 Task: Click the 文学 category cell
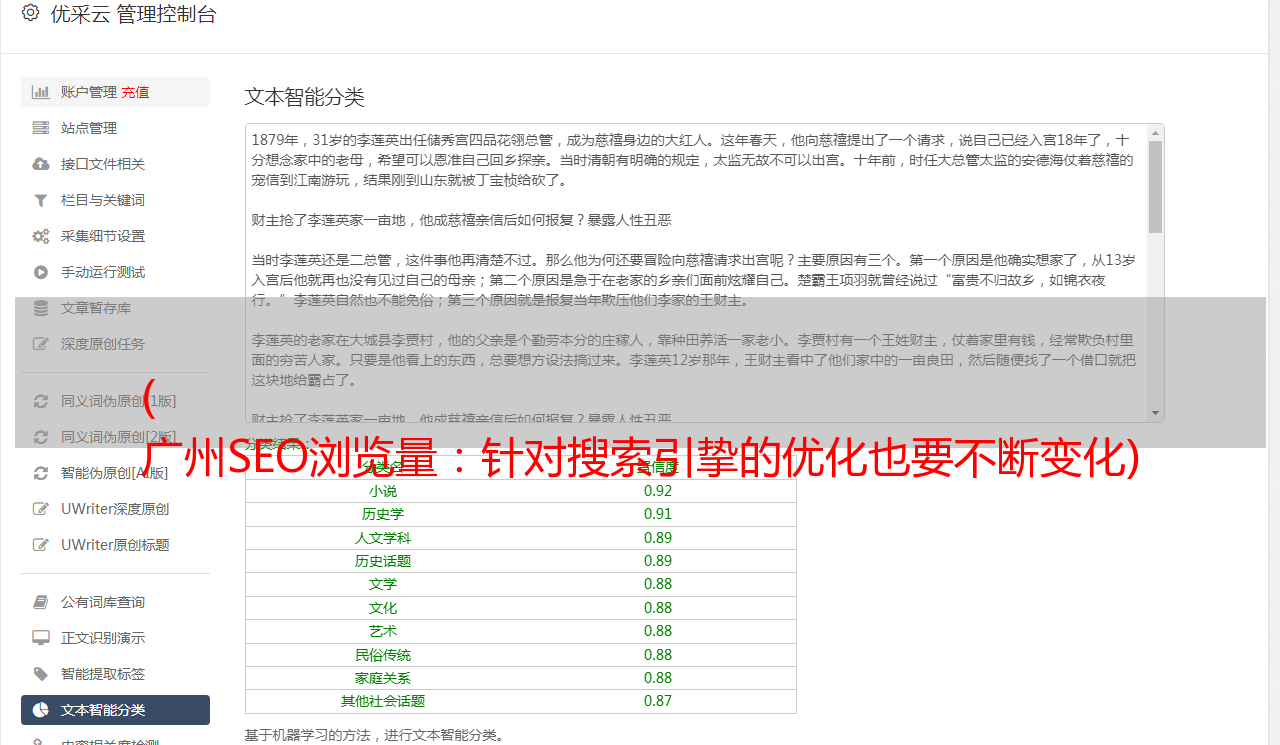pyautogui.click(x=383, y=584)
